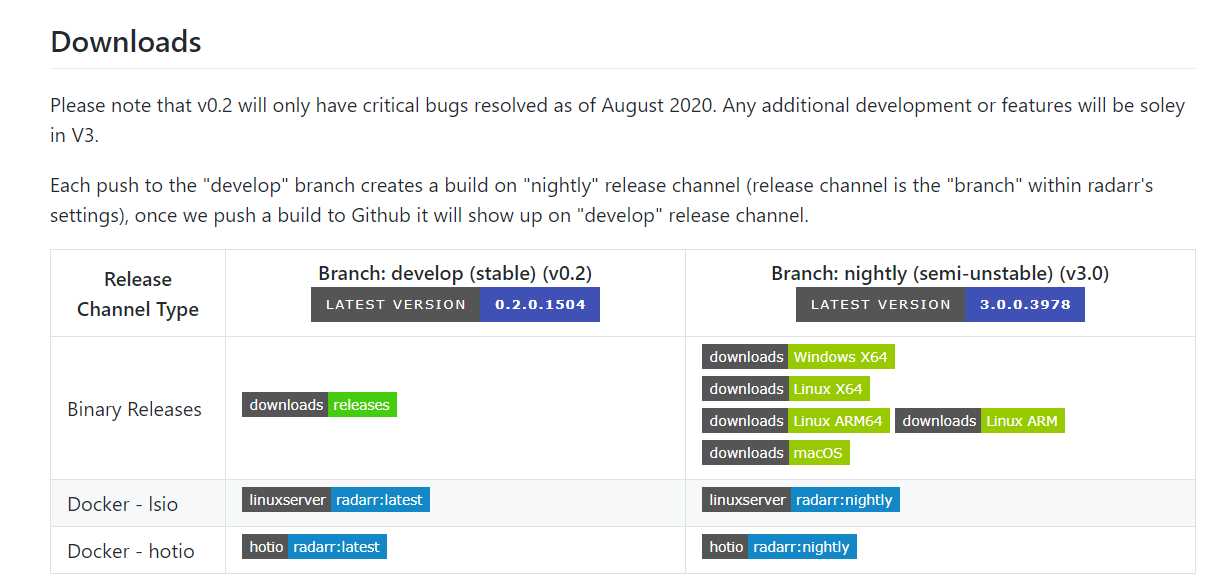1222x586 pixels.
Task: Click the Binary Releases row header
Action: 133,409
